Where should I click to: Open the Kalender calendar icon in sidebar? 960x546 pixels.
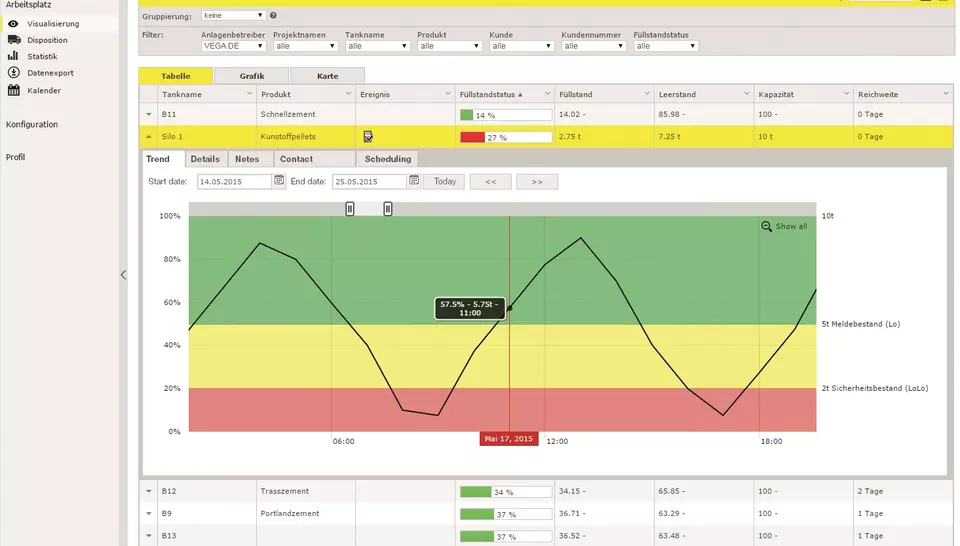pos(13,91)
